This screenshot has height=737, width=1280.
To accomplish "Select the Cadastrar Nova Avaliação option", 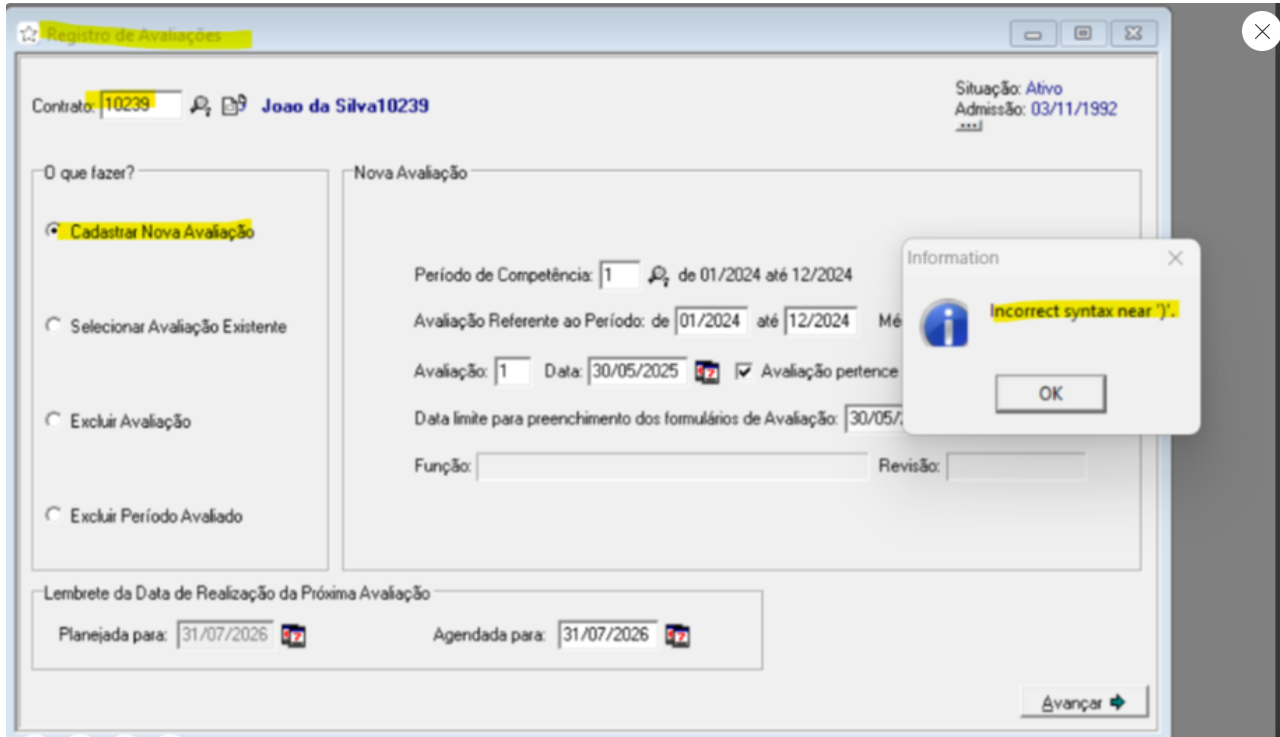I will (53, 231).
